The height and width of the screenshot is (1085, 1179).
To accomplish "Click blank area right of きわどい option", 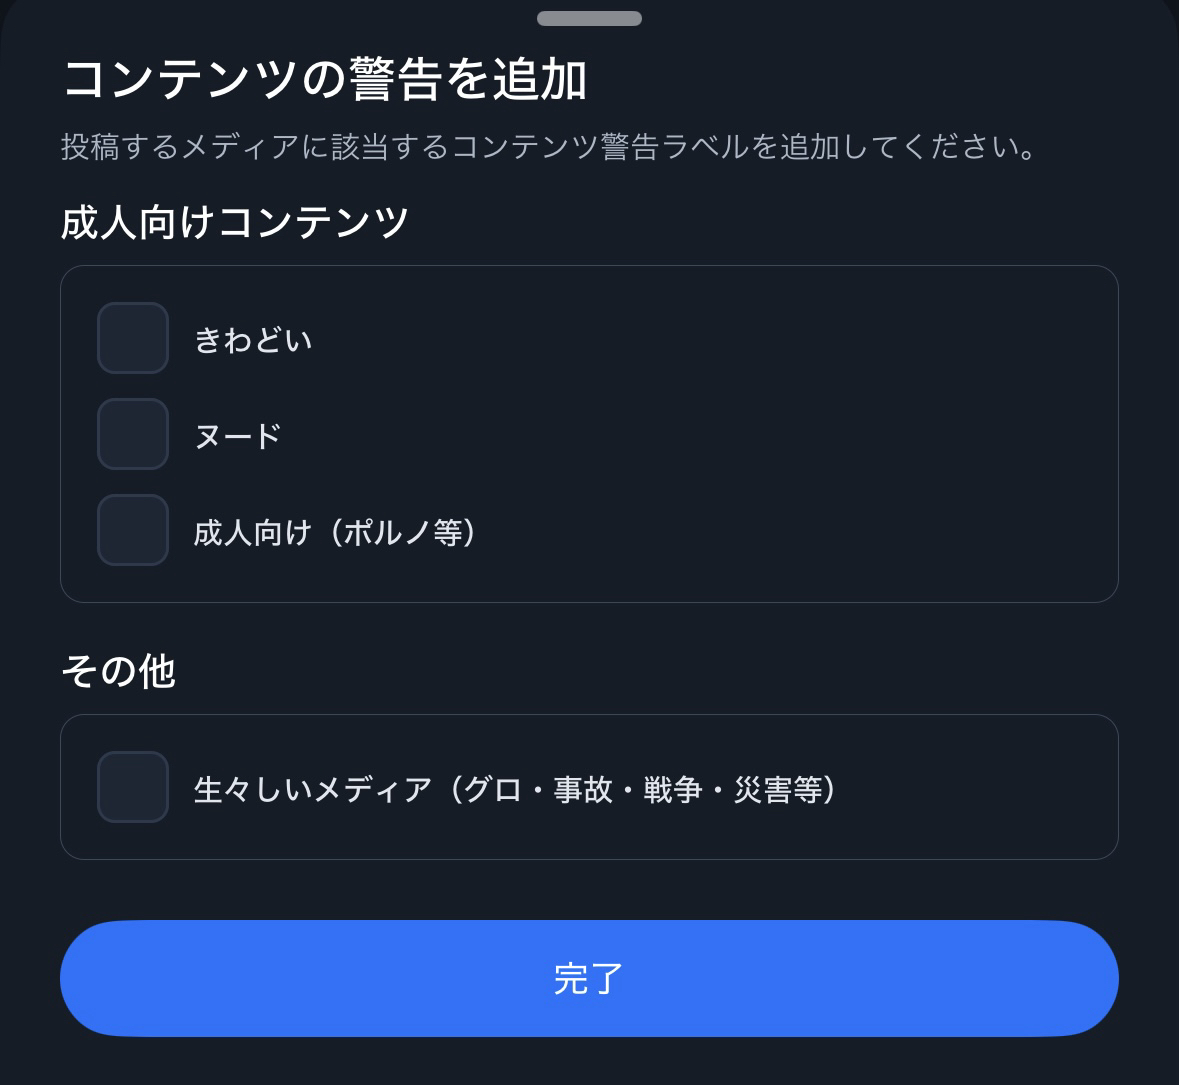I will 700,338.
